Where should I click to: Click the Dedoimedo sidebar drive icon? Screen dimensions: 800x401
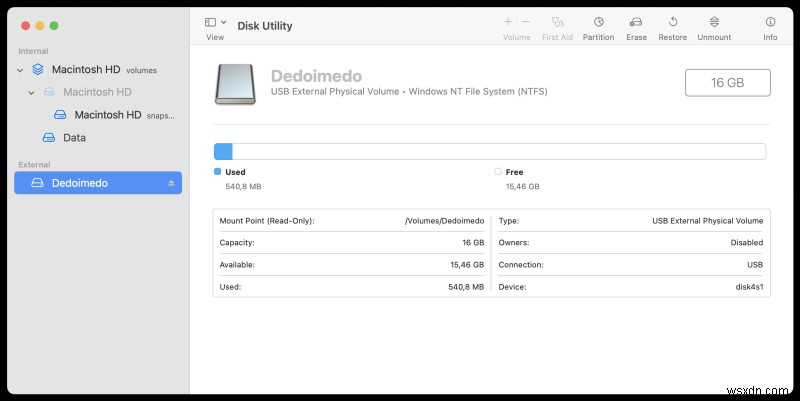click(x=37, y=183)
